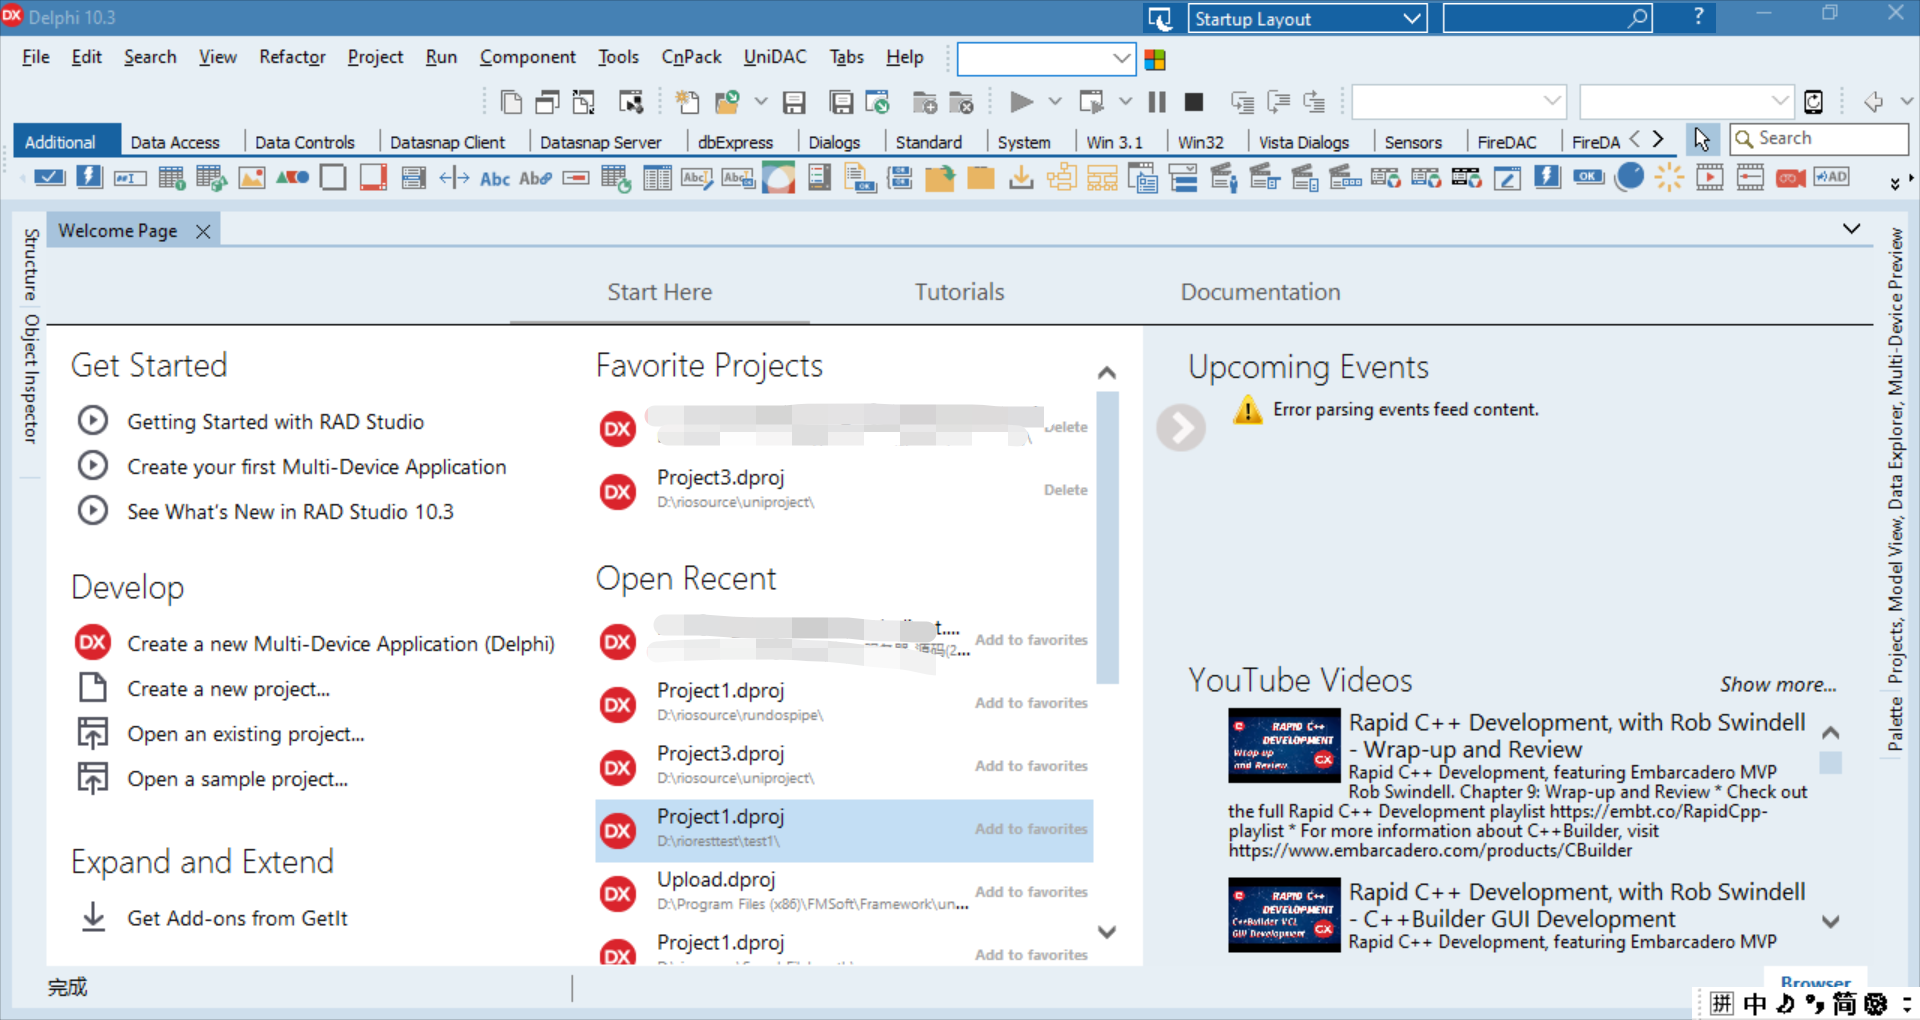The width and height of the screenshot is (1920, 1020).
Task: Click the Add file to project icon
Action: pyautogui.click(x=925, y=102)
